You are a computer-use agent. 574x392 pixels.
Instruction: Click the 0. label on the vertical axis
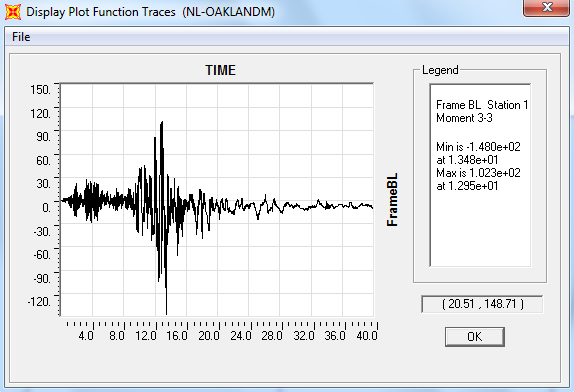click(46, 207)
